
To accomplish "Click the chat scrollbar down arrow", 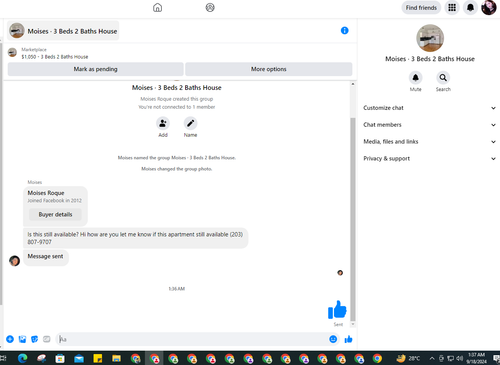I will (x=353, y=324).
